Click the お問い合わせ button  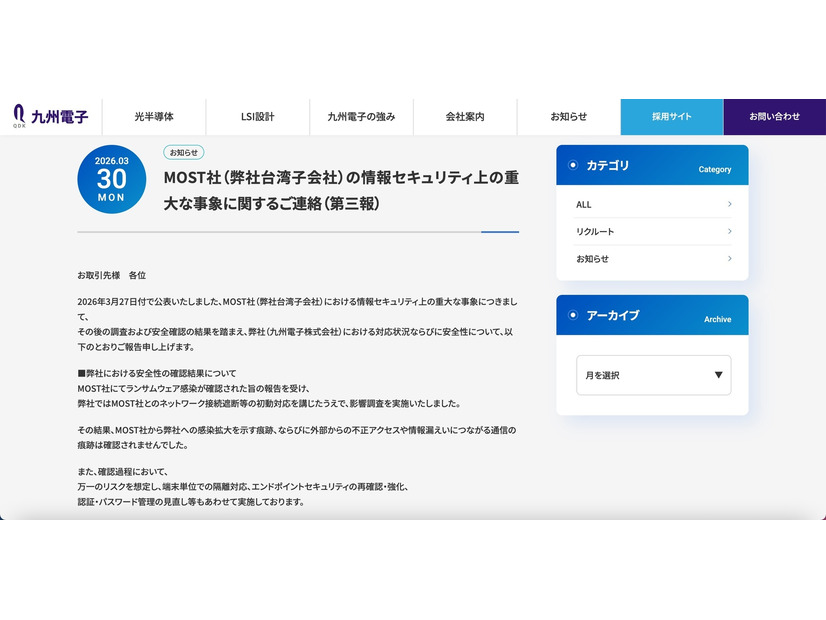coord(775,116)
